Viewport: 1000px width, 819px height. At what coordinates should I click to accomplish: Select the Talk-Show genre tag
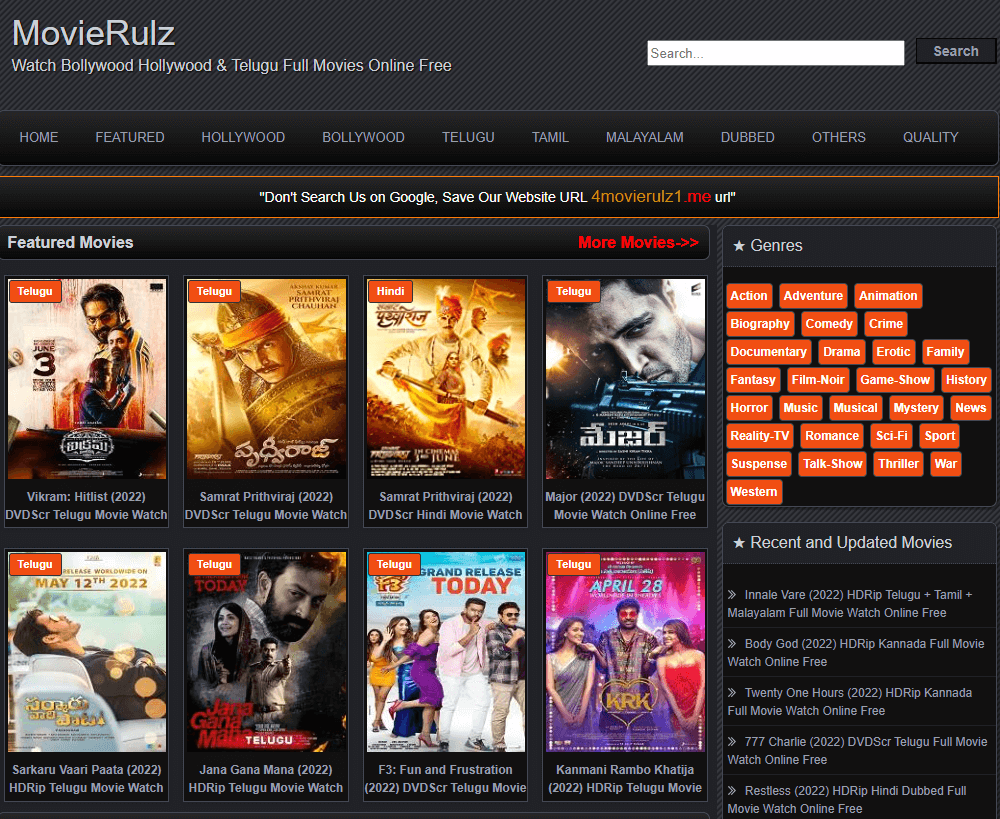point(833,464)
